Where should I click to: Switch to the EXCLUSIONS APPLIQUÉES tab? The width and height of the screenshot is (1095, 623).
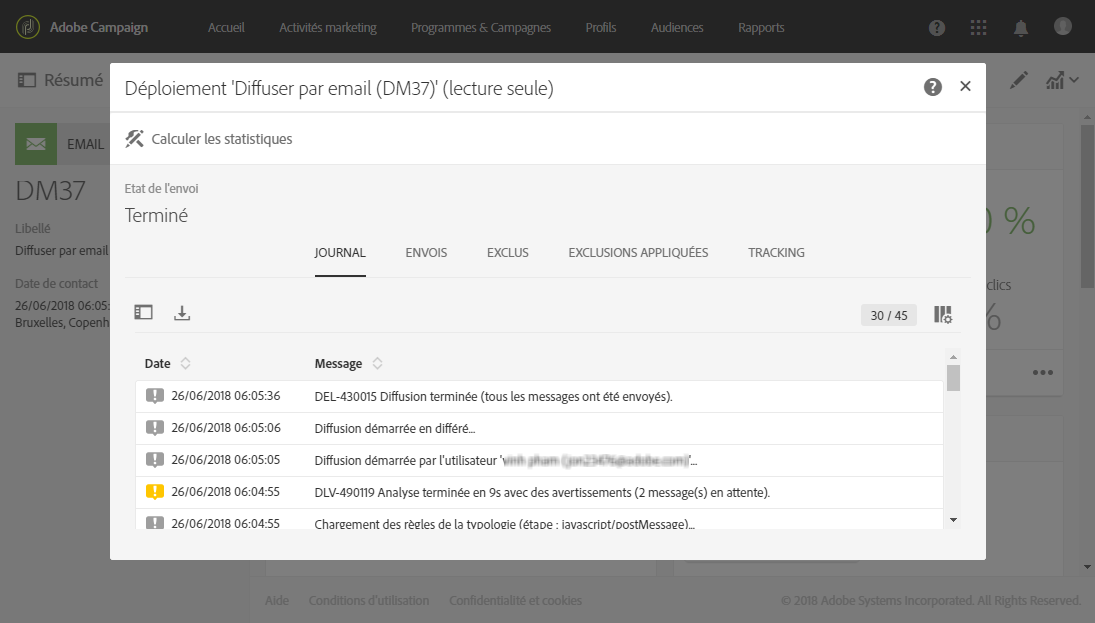(638, 253)
